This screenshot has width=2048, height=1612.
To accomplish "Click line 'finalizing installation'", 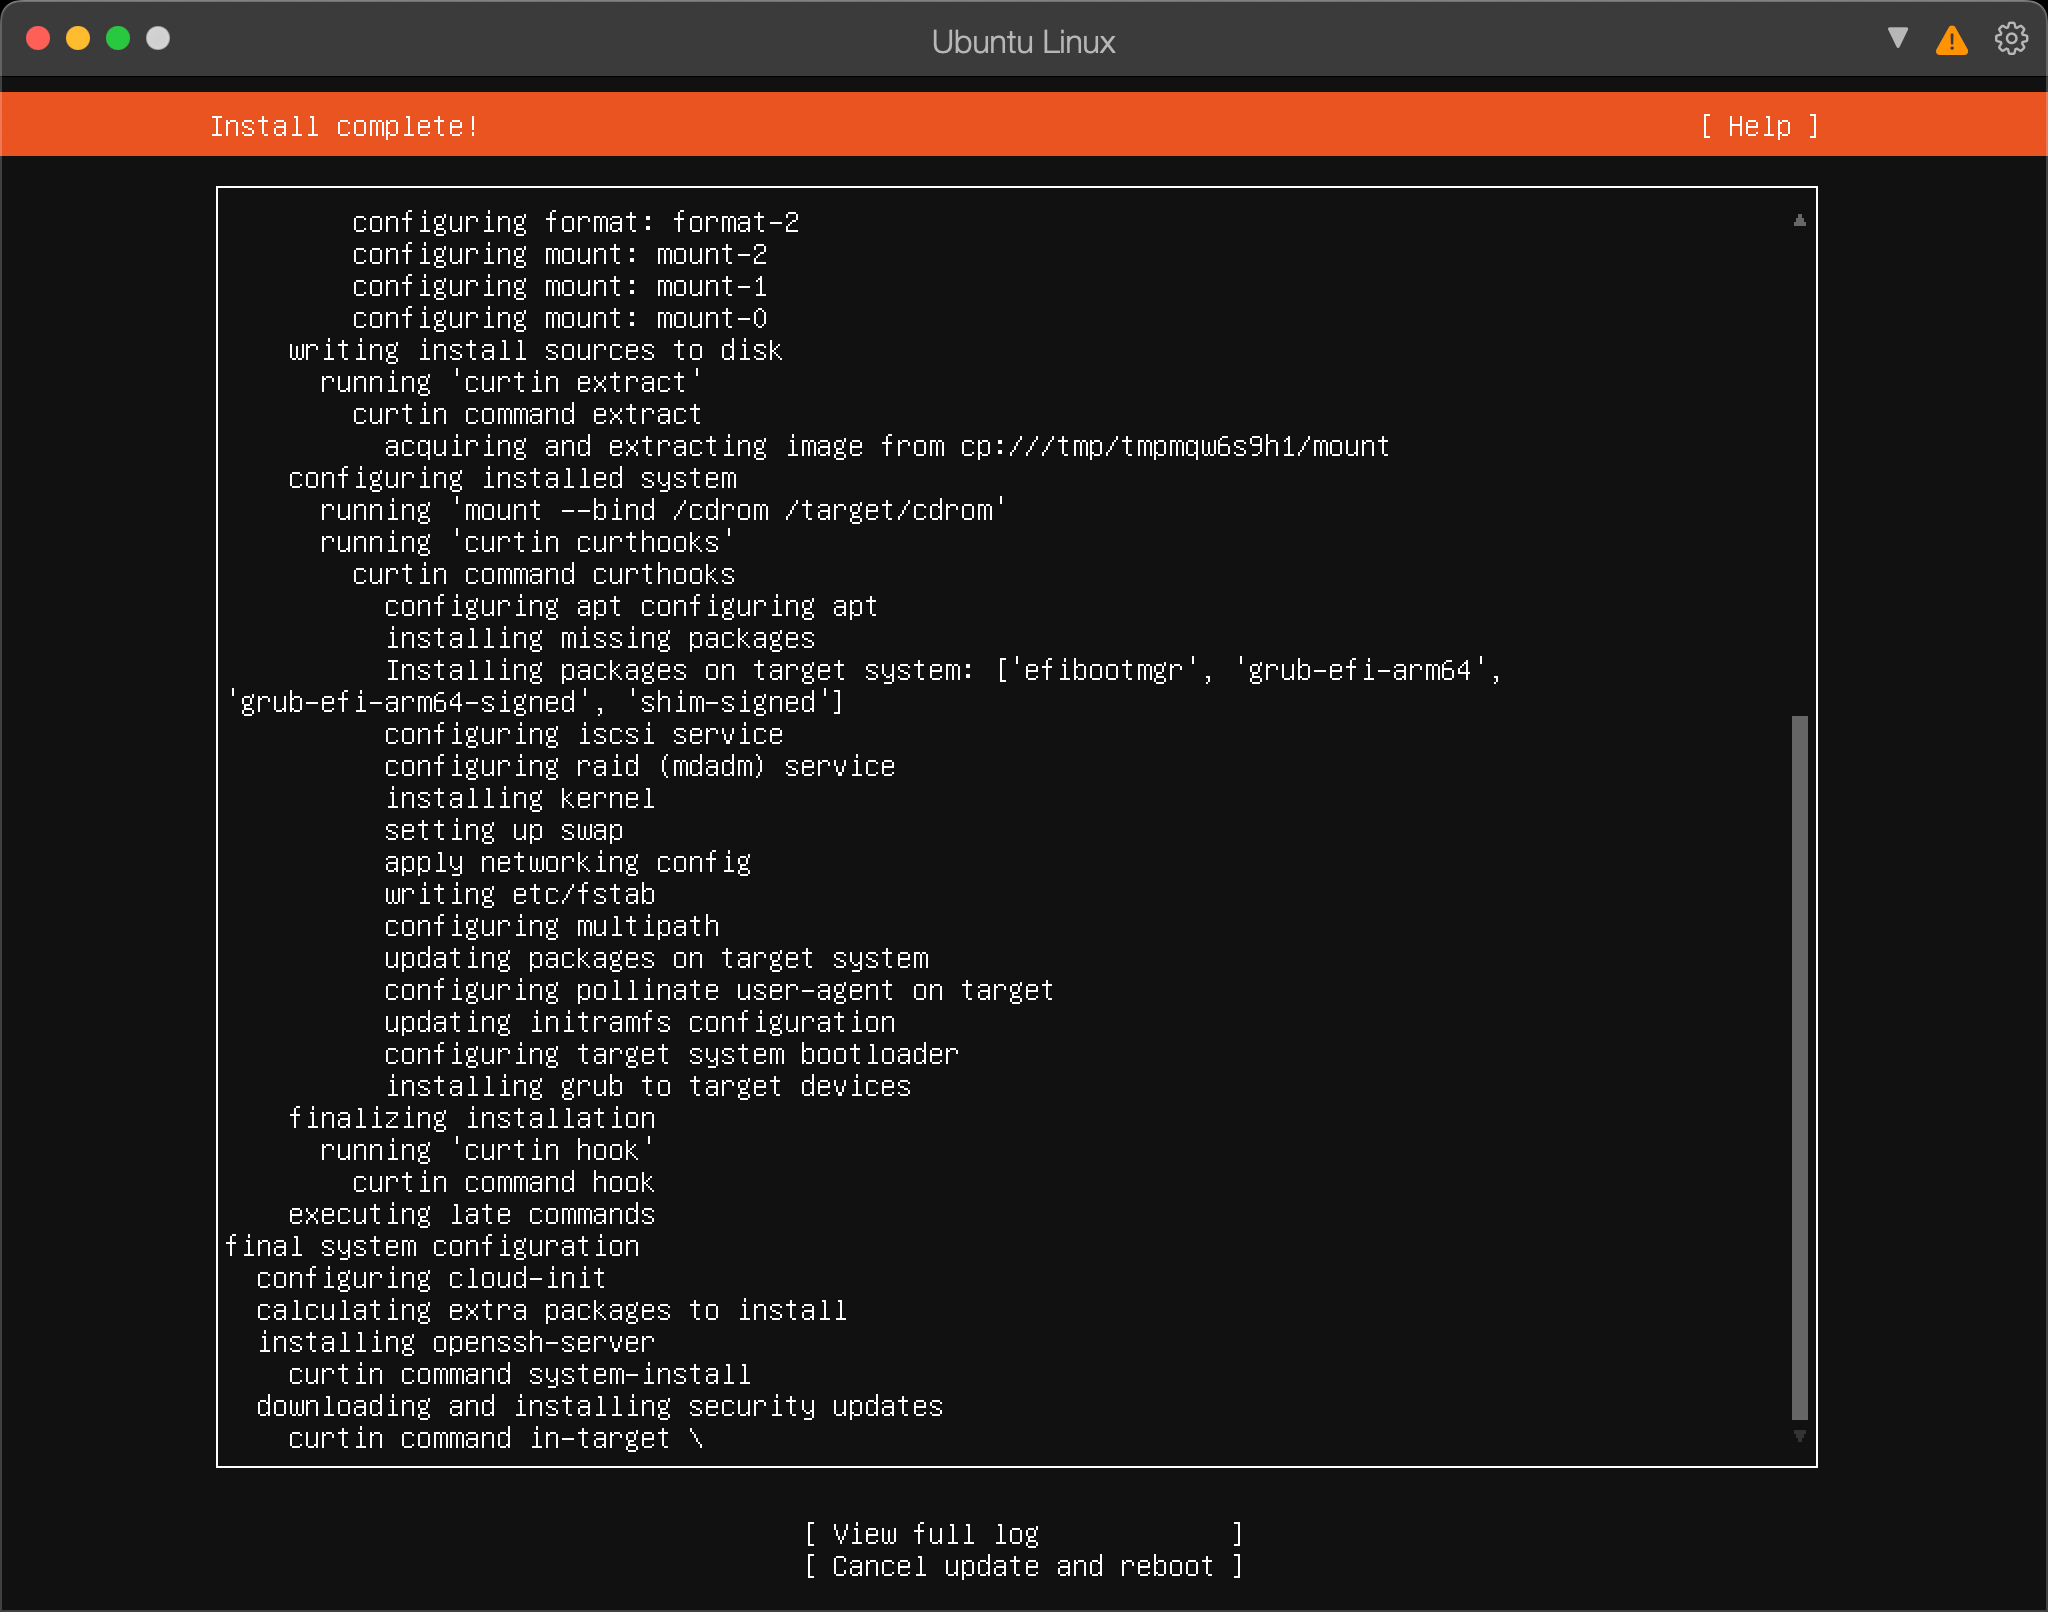I will point(472,1118).
